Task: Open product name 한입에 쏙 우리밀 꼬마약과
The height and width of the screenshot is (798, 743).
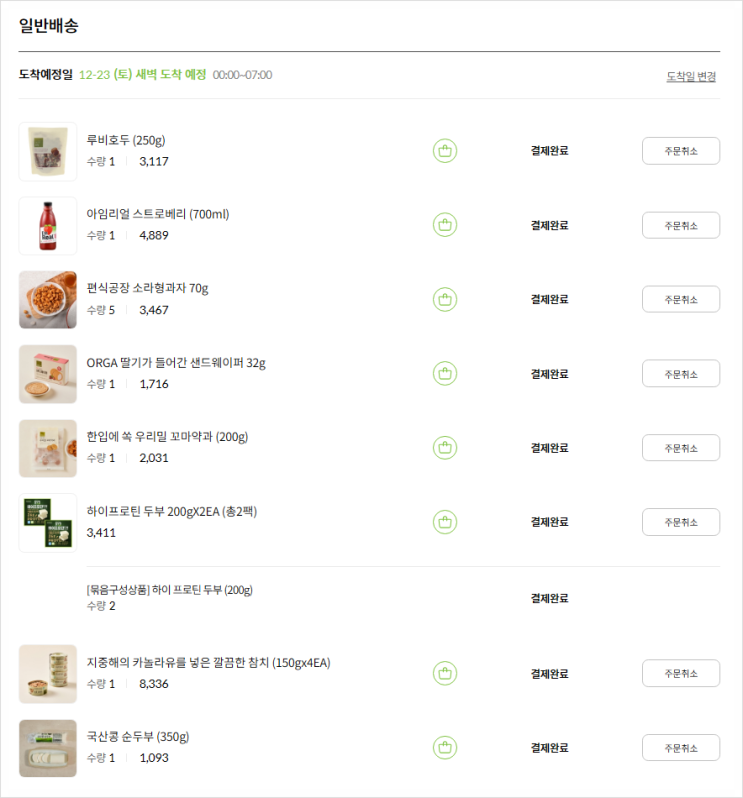Action: click(x=167, y=437)
